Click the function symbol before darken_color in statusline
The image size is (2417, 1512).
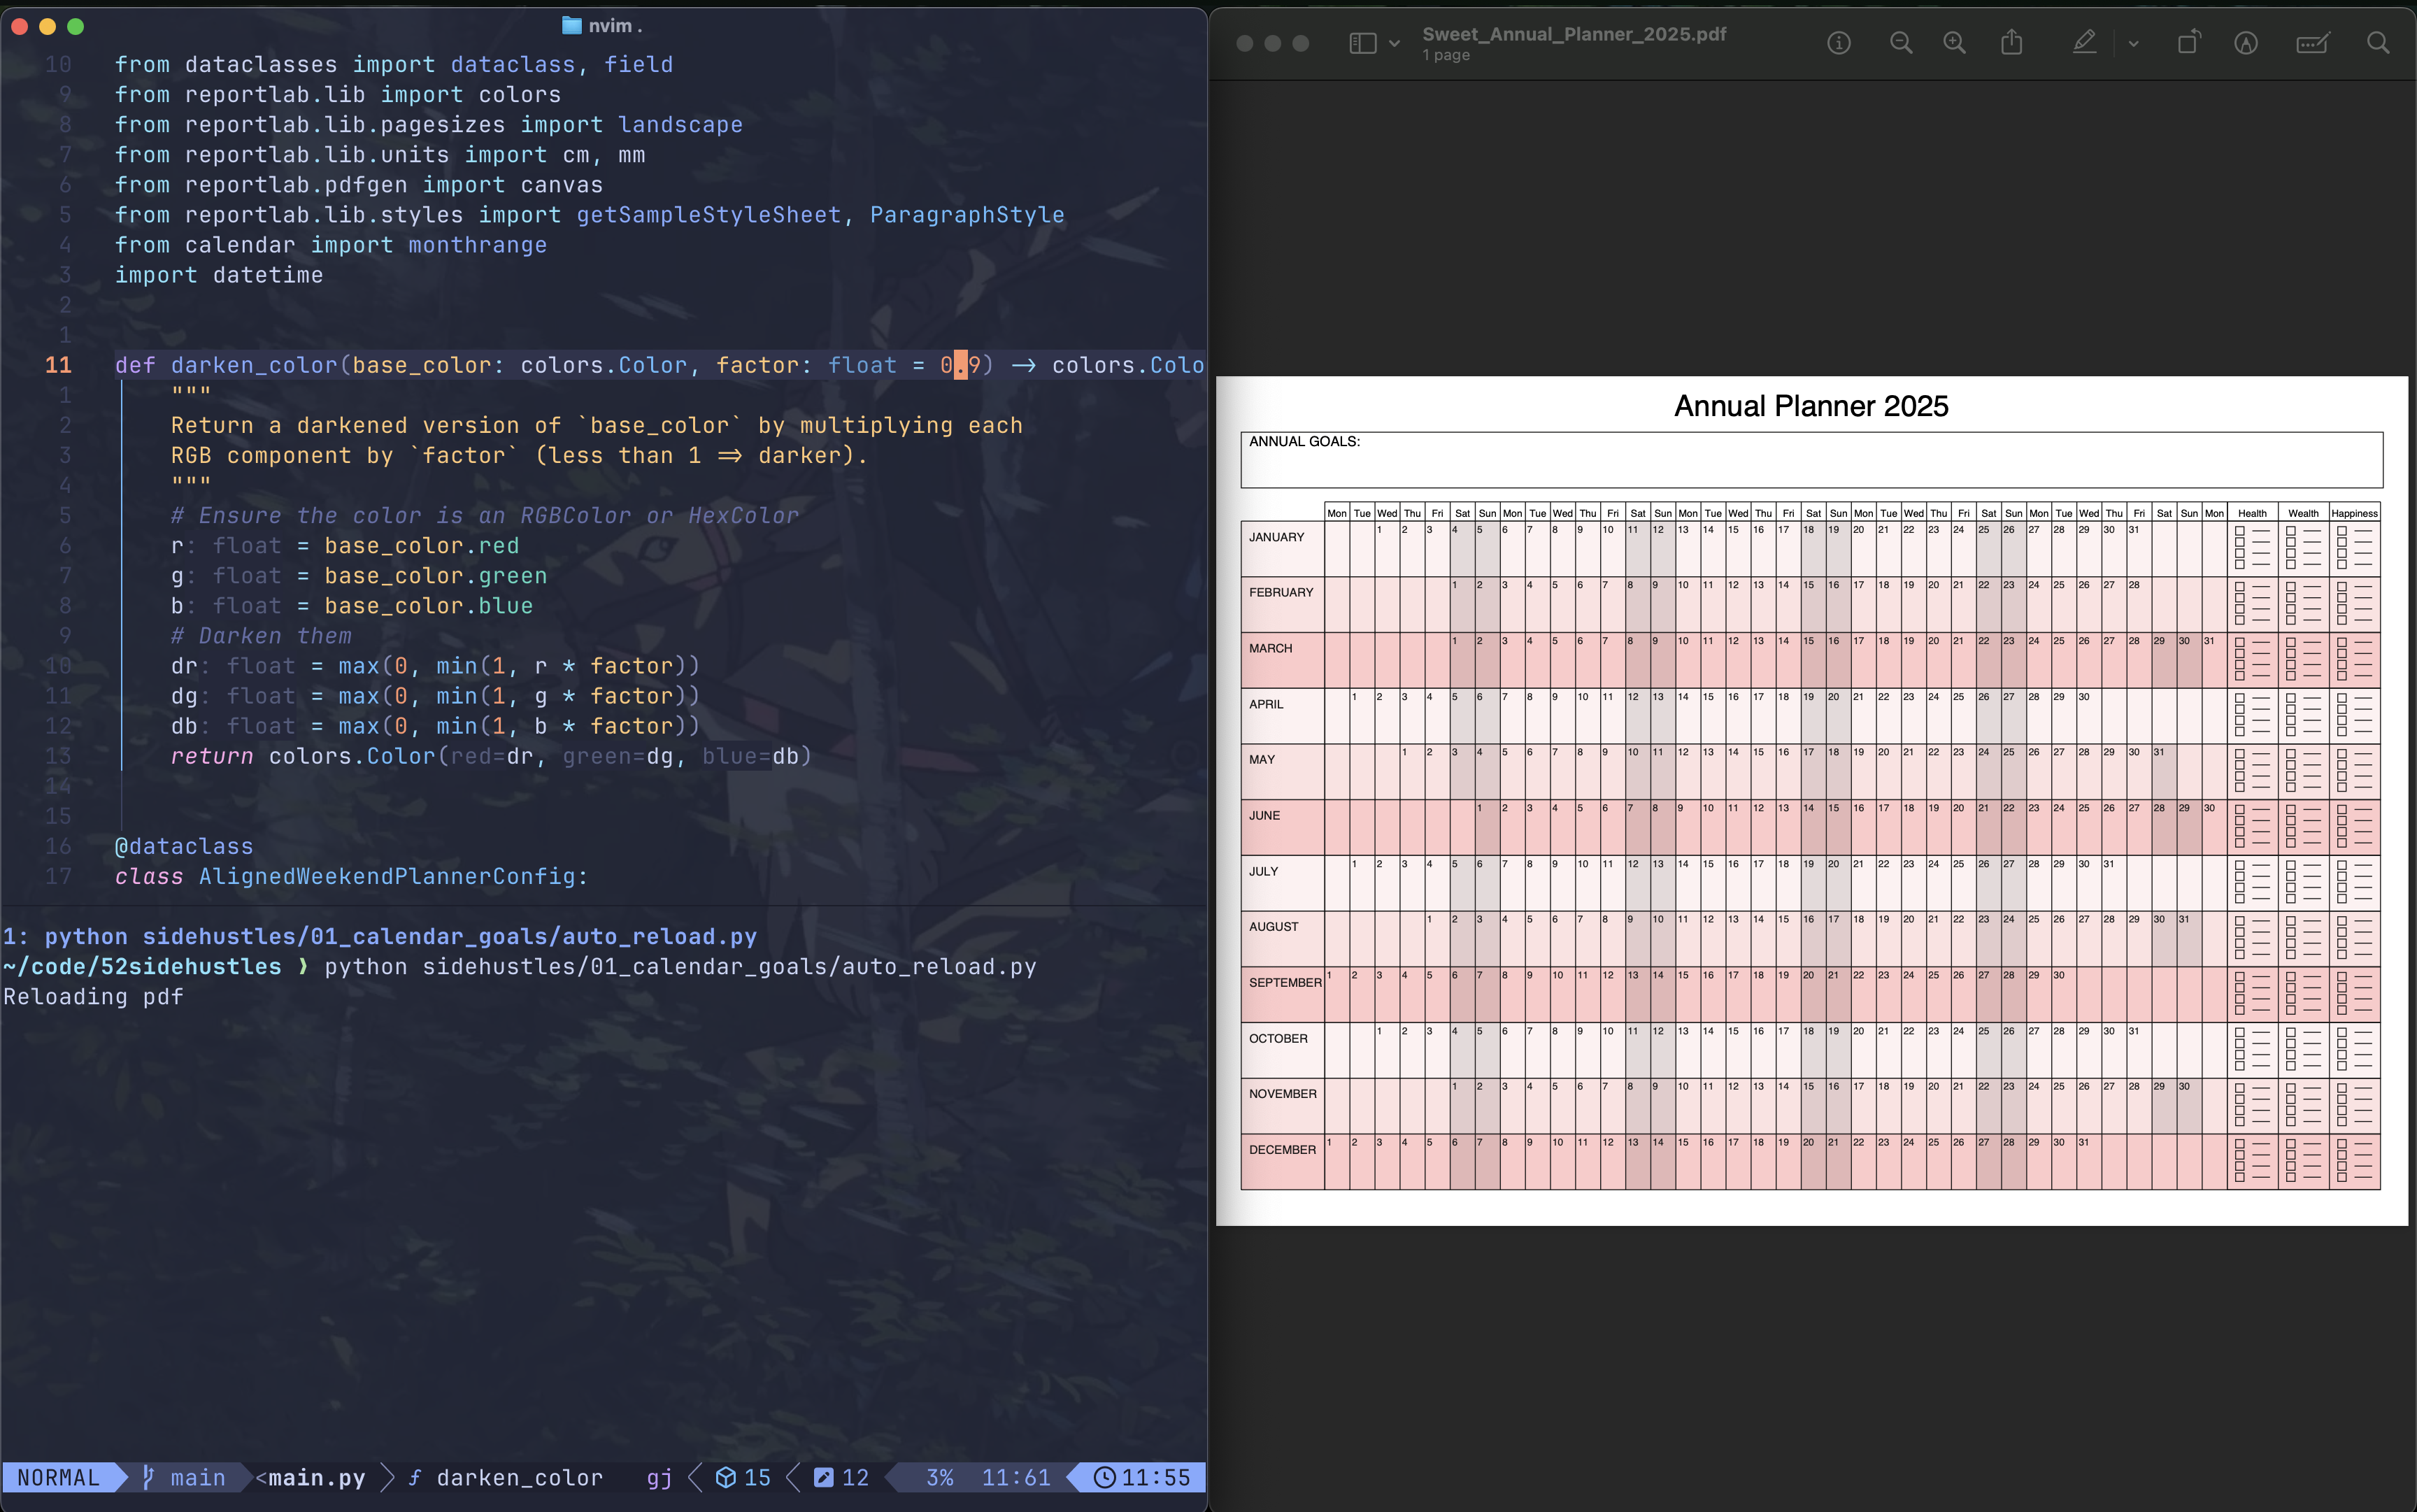[414, 1477]
